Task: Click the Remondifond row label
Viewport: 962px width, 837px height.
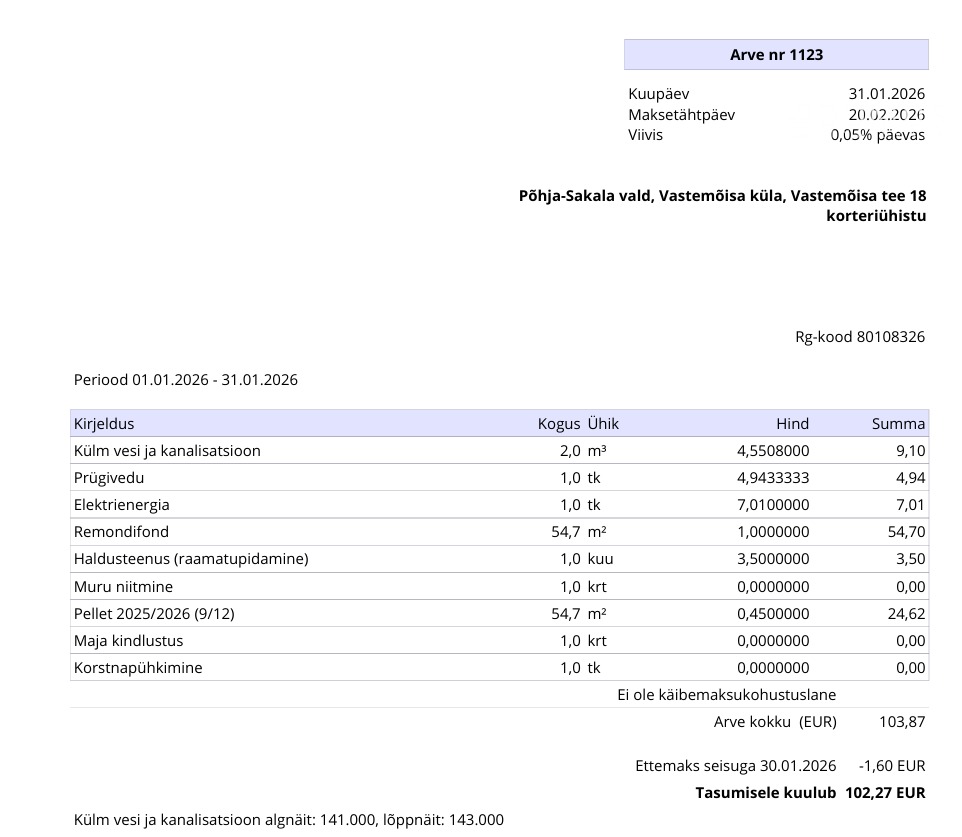Action: [121, 532]
